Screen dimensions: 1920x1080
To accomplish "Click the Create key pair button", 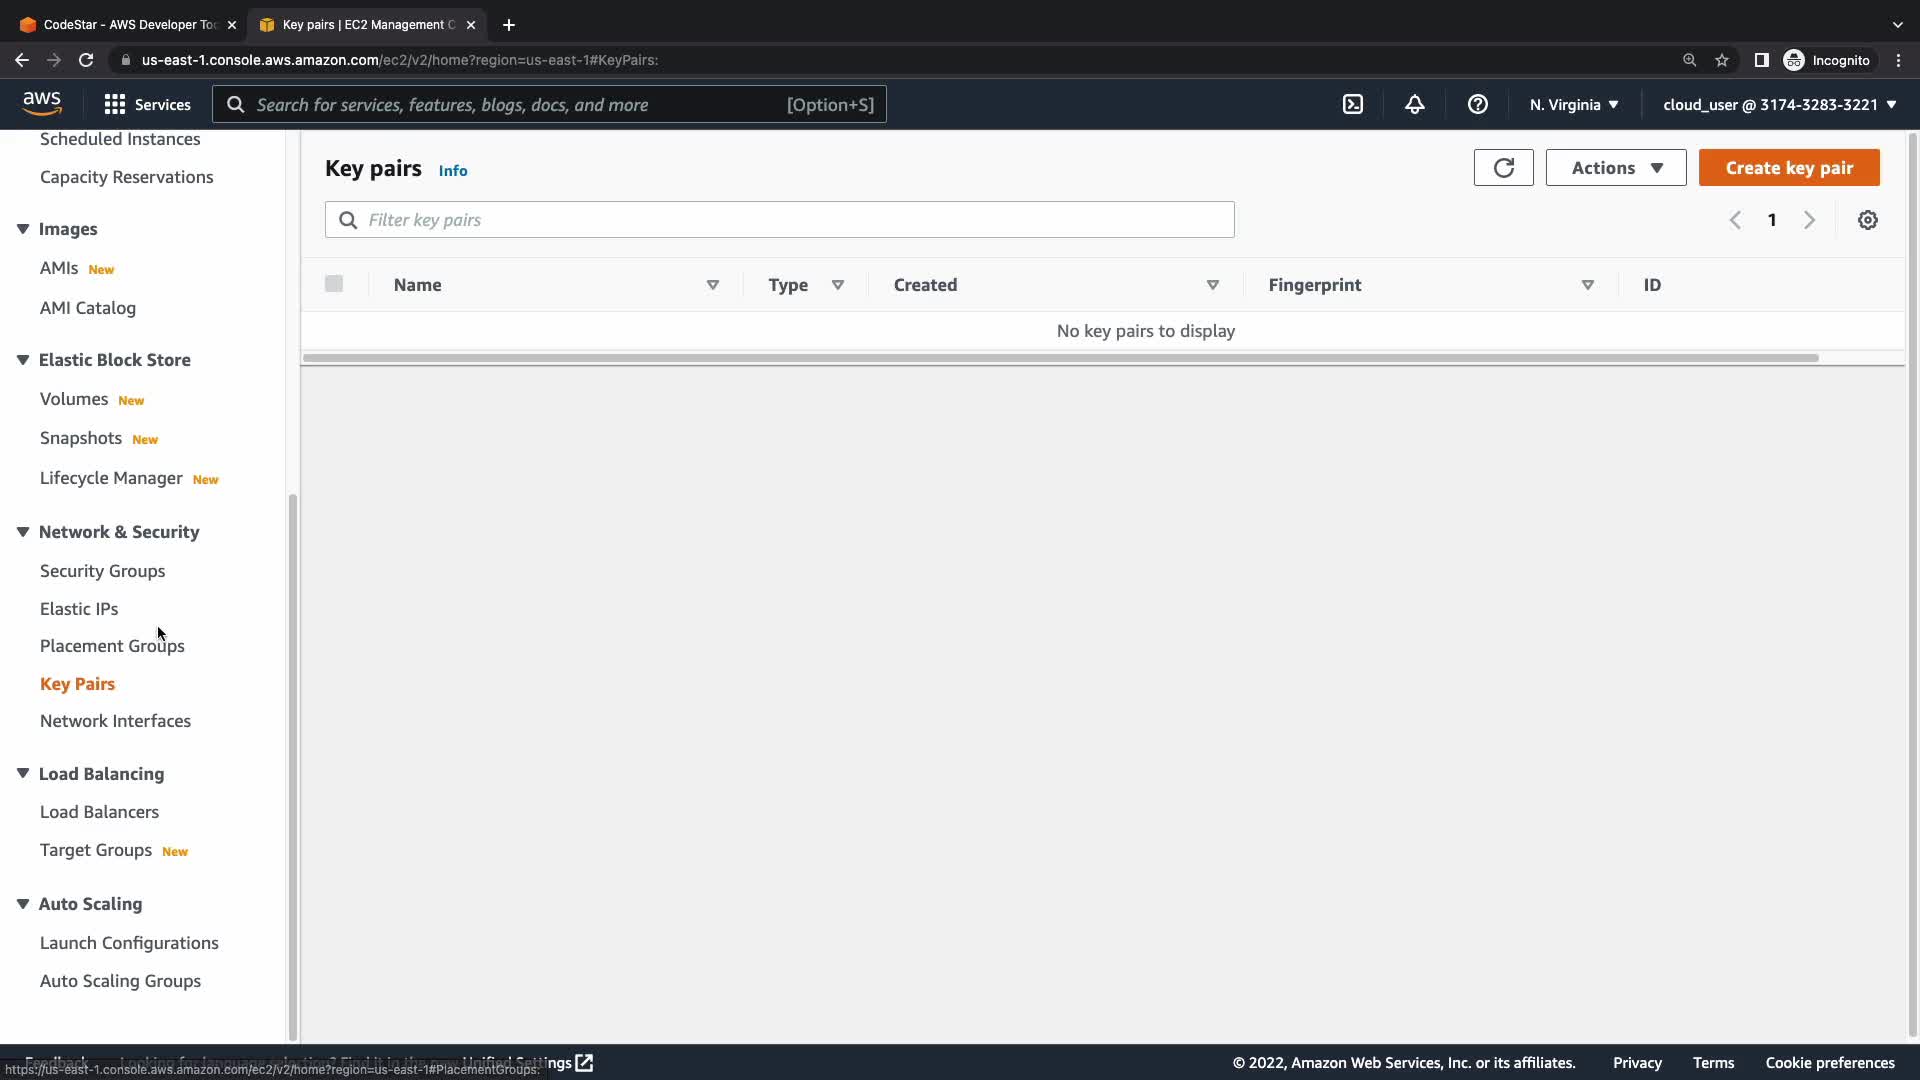I will pyautogui.click(x=1788, y=168).
